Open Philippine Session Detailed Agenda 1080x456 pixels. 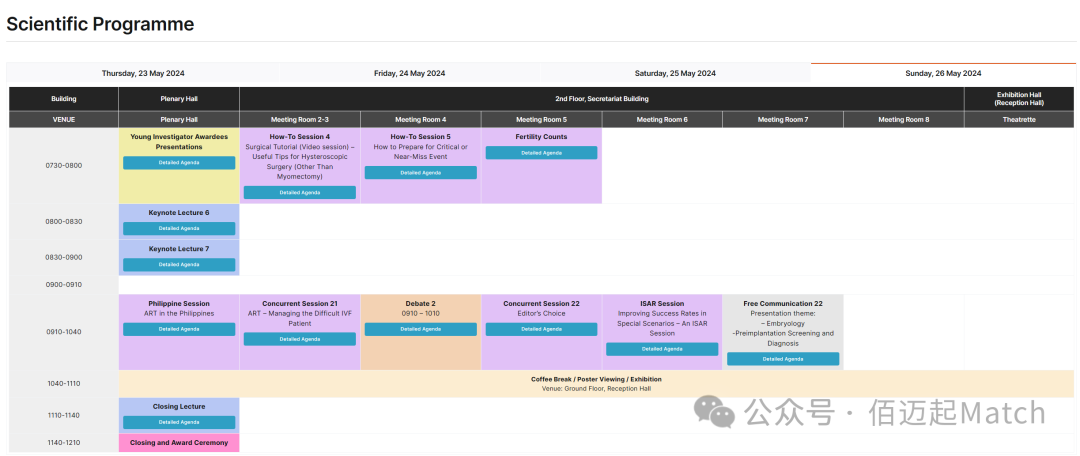click(x=179, y=329)
